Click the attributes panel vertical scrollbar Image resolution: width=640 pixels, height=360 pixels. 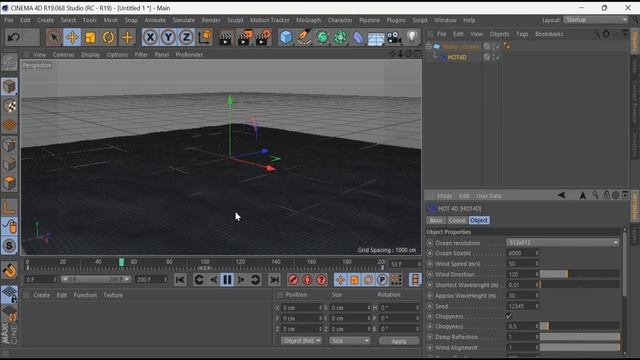[x=624, y=264]
